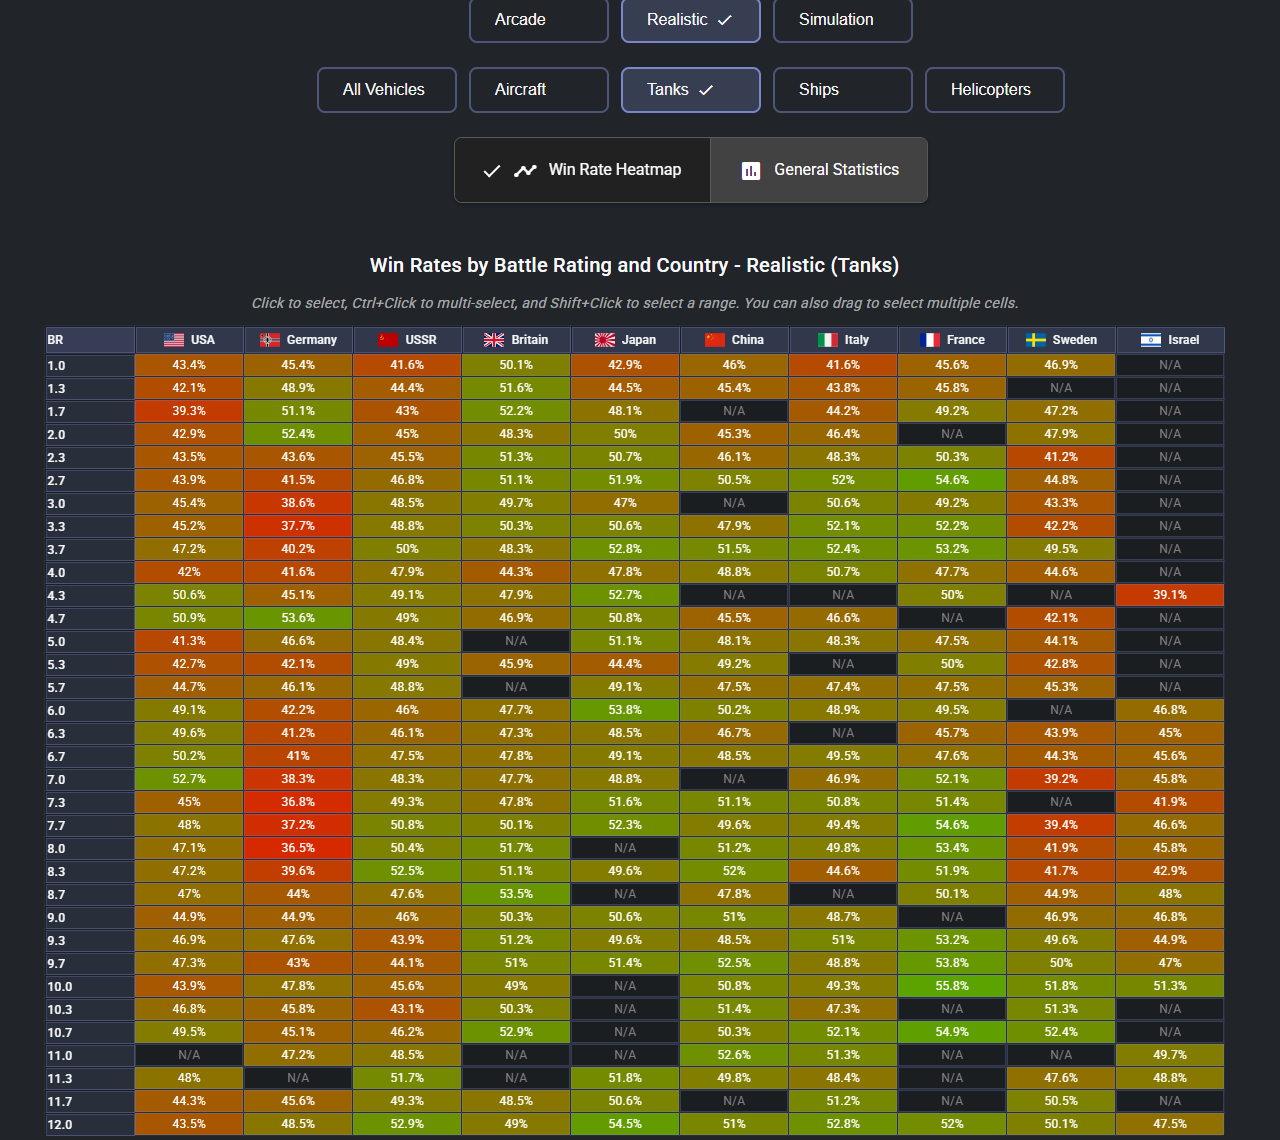Click the bar chart icon next to General Statistics
The height and width of the screenshot is (1140, 1280).
751,171
